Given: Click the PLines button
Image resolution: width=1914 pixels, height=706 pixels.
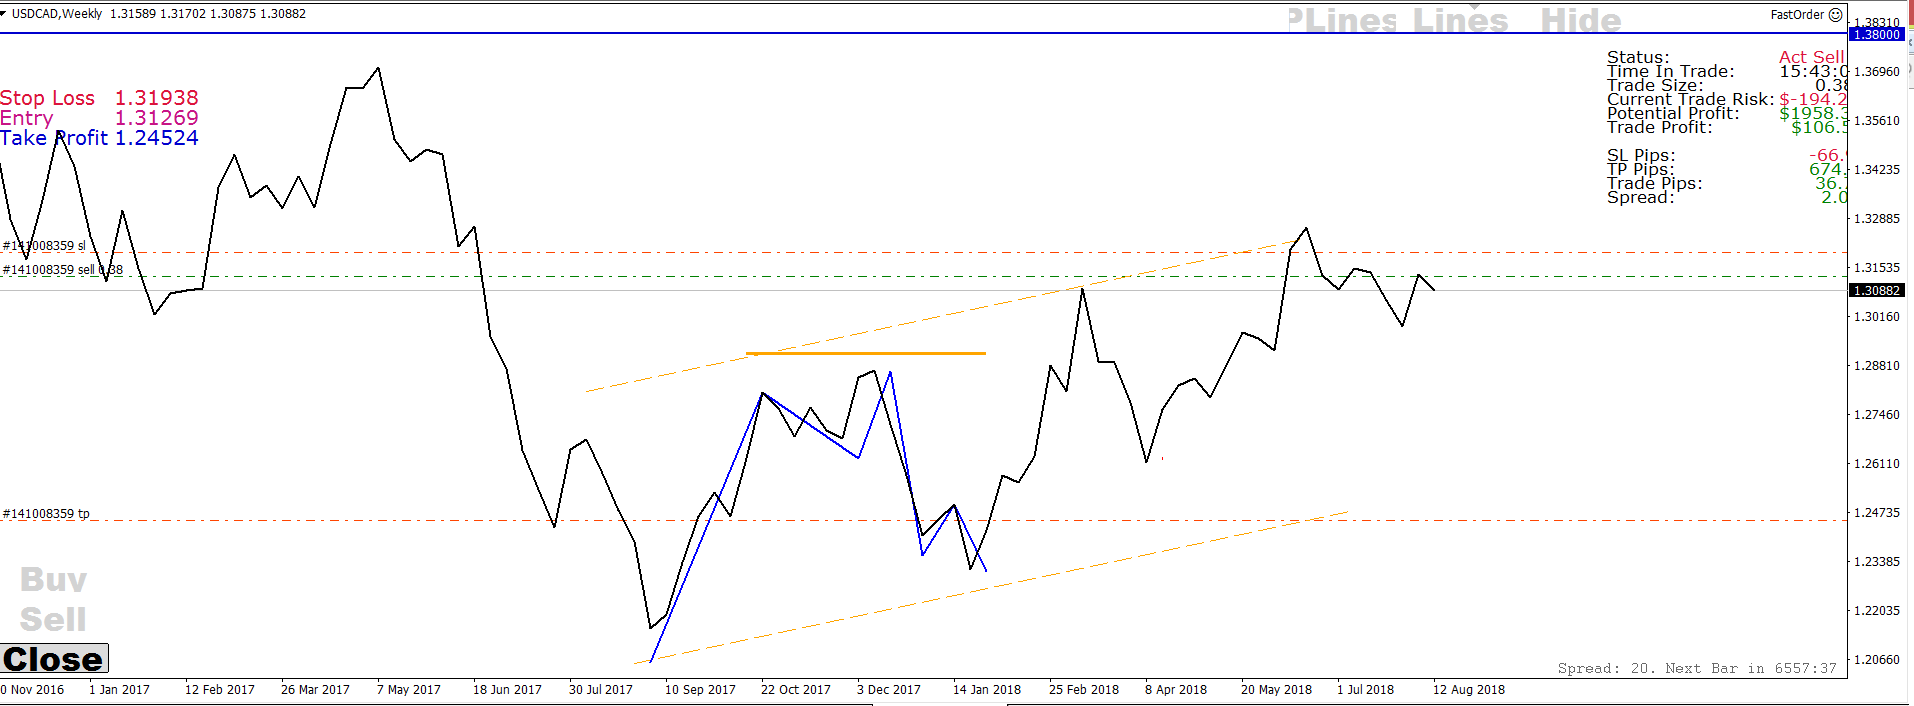Looking at the screenshot, I should tap(1341, 20).
